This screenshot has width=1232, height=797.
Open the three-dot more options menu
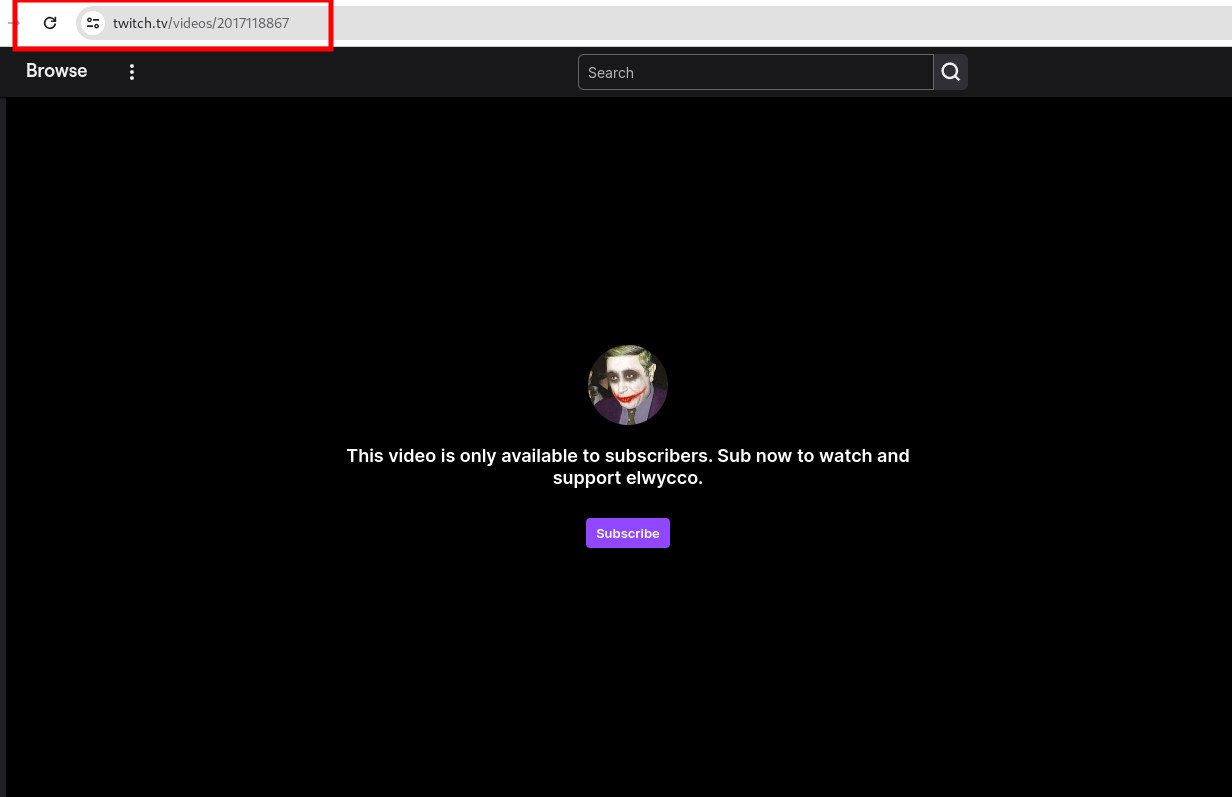click(132, 72)
